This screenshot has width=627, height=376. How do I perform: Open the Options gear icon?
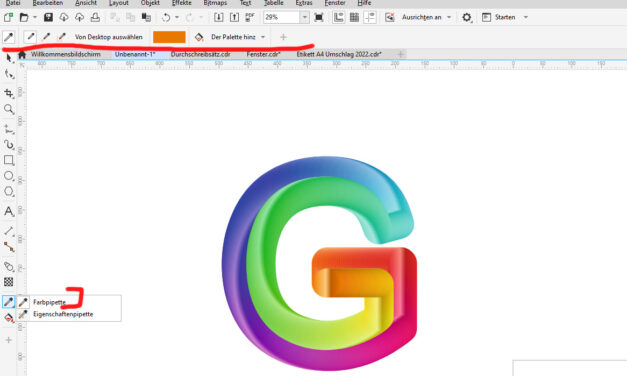(x=467, y=17)
